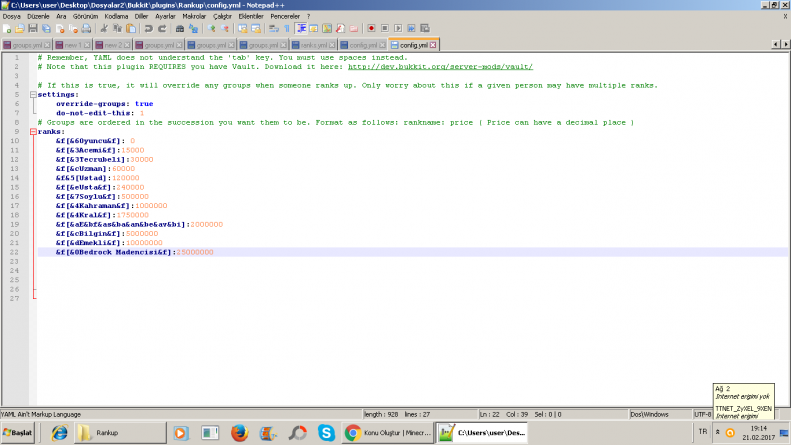Print the current document
Screen dimensions: 791x445
(86, 29)
